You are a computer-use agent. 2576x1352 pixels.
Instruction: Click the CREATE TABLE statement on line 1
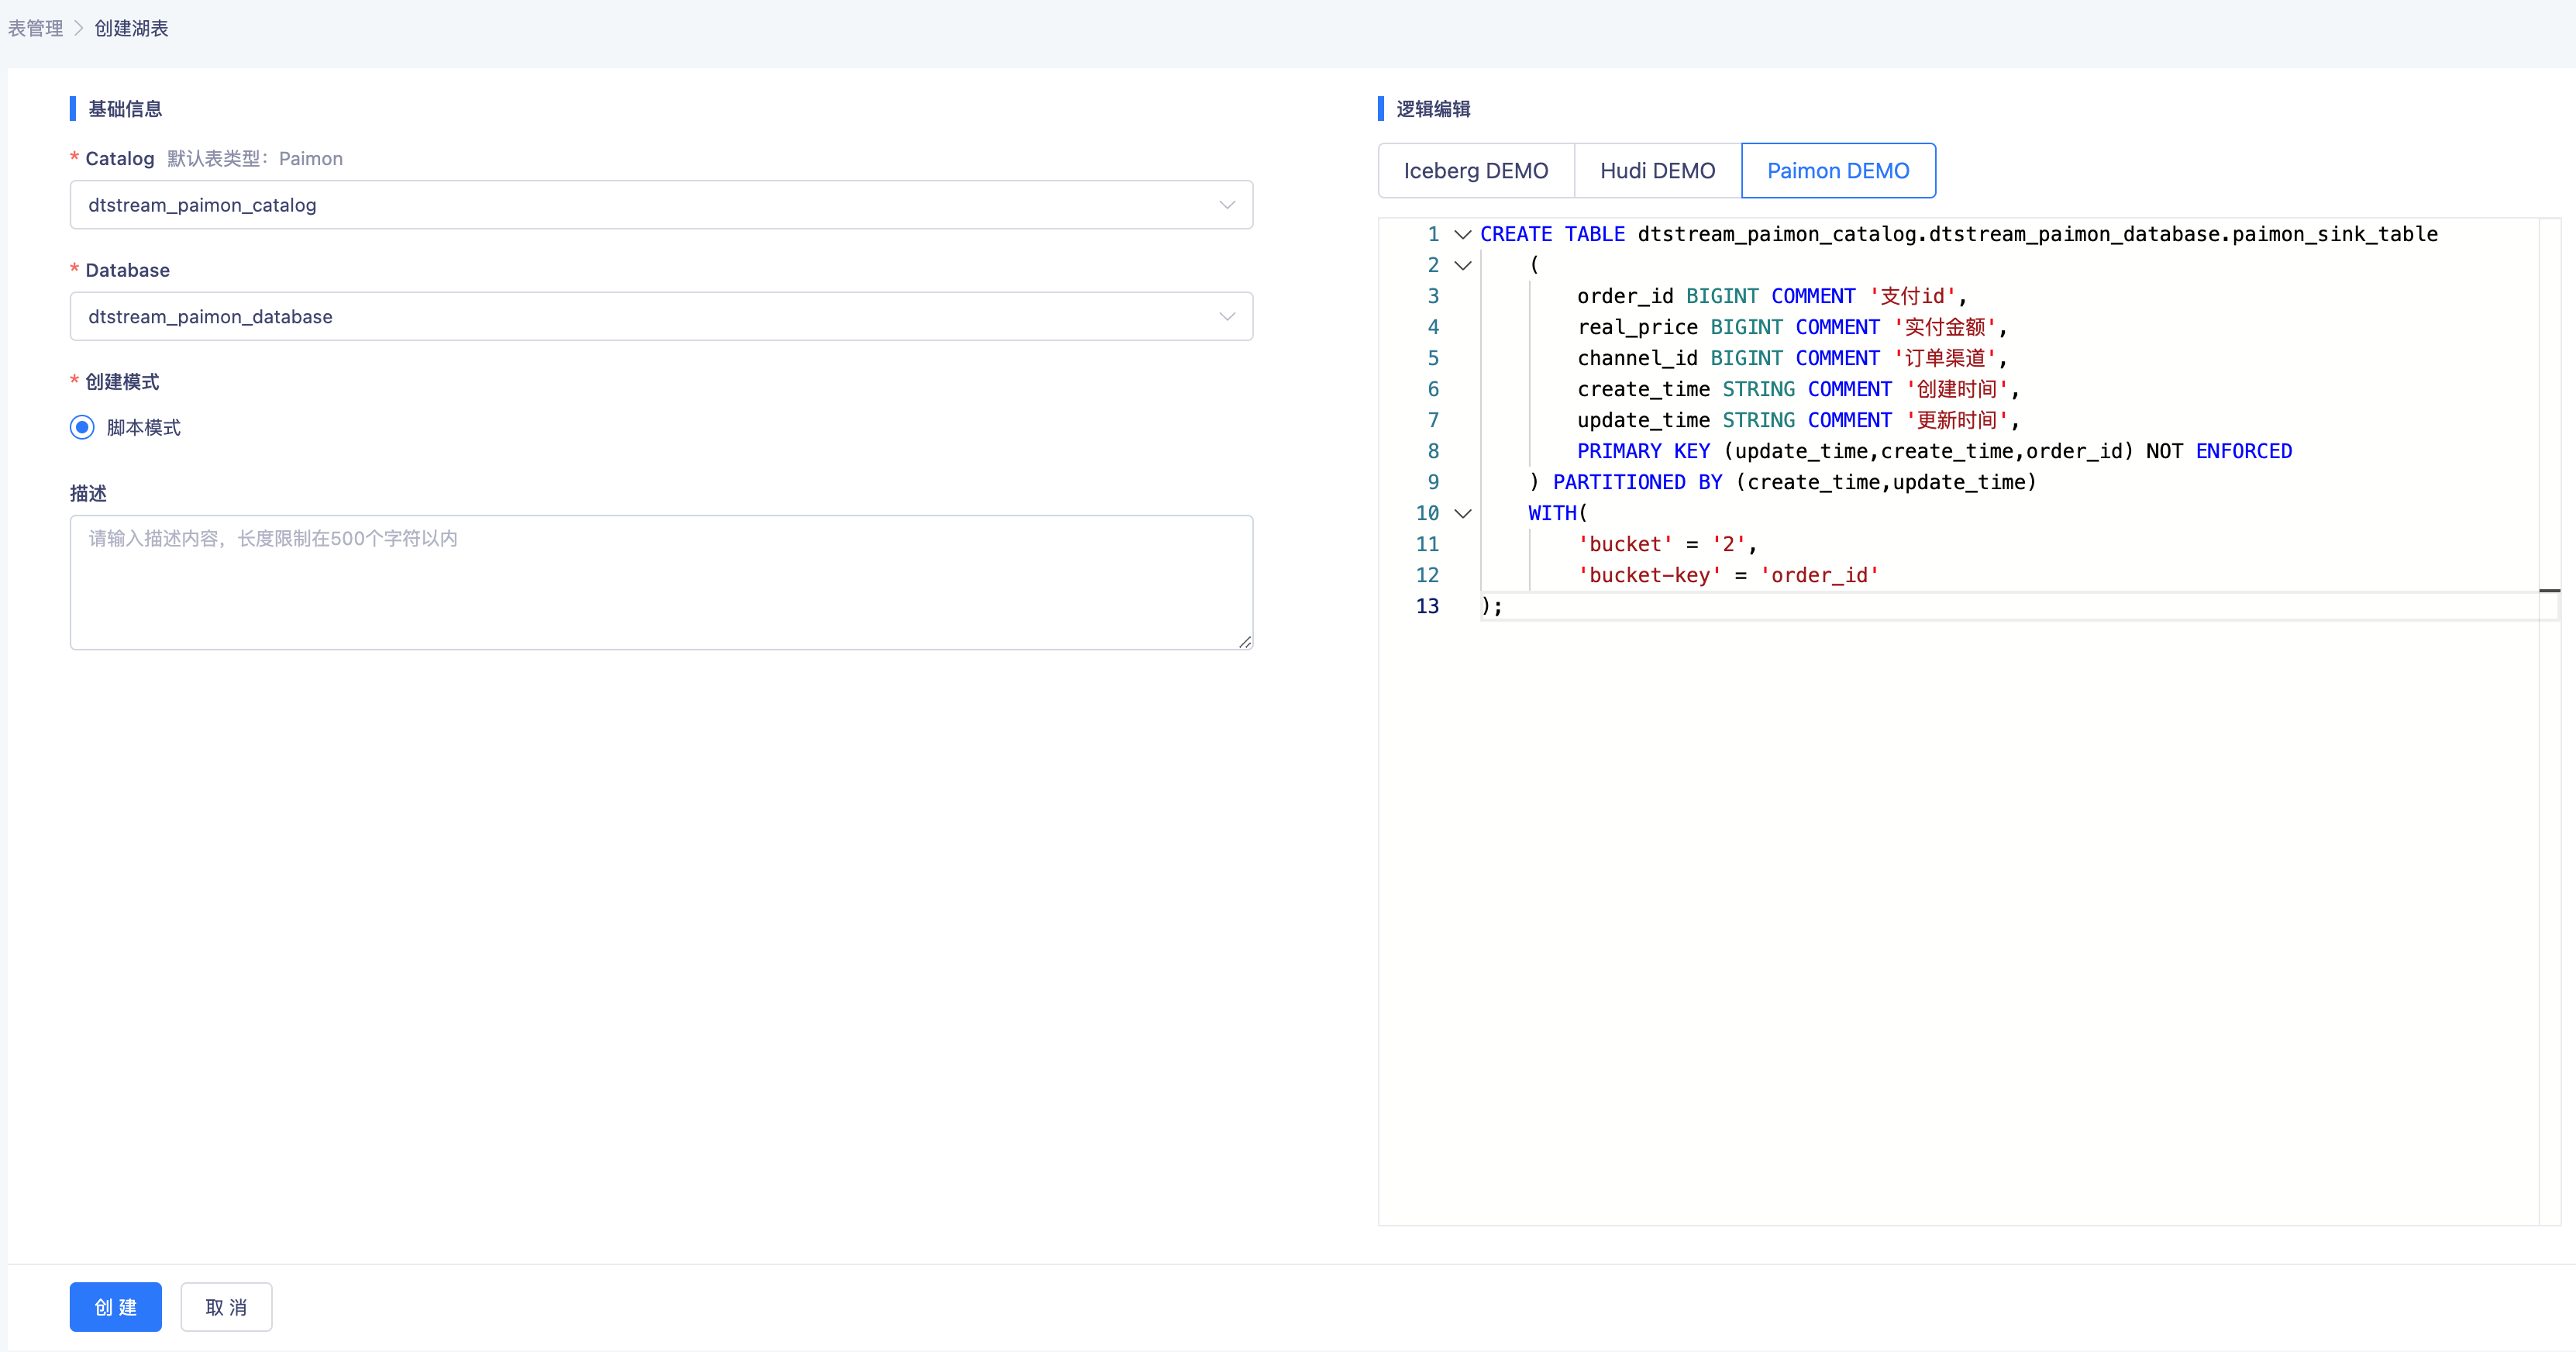(1958, 234)
